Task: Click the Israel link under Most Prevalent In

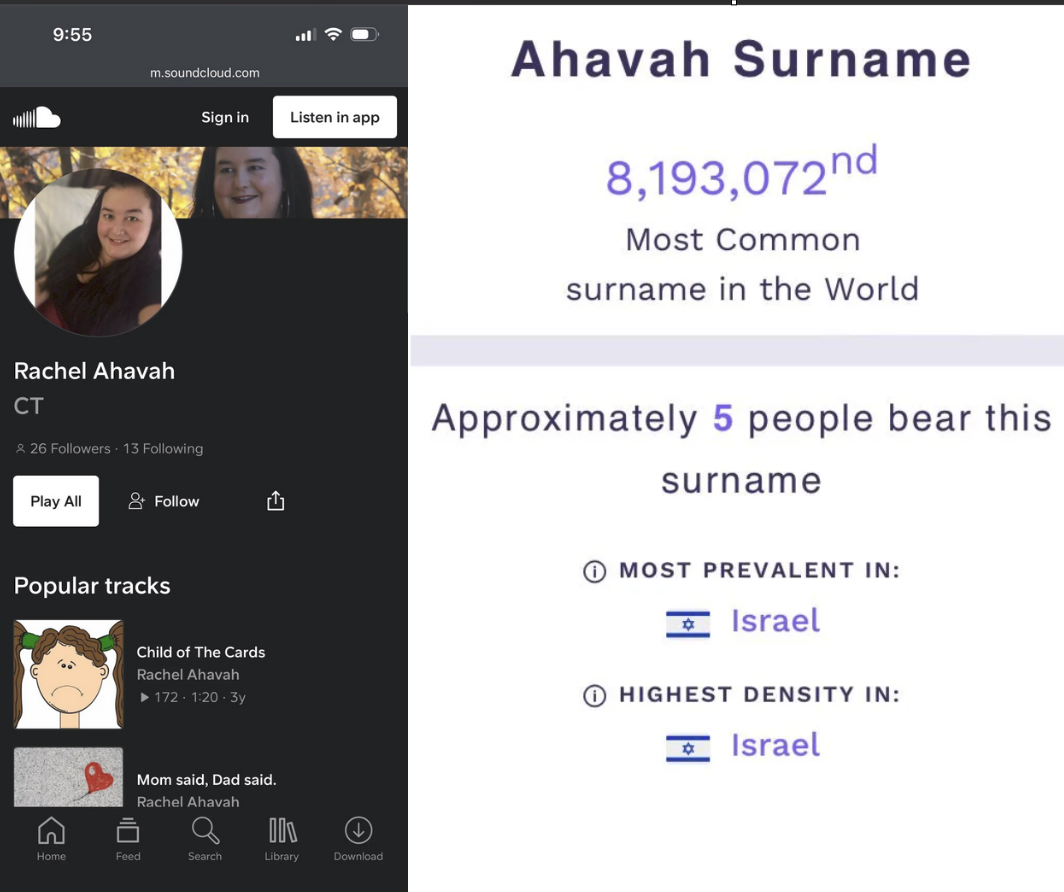Action: click(775, 621)
